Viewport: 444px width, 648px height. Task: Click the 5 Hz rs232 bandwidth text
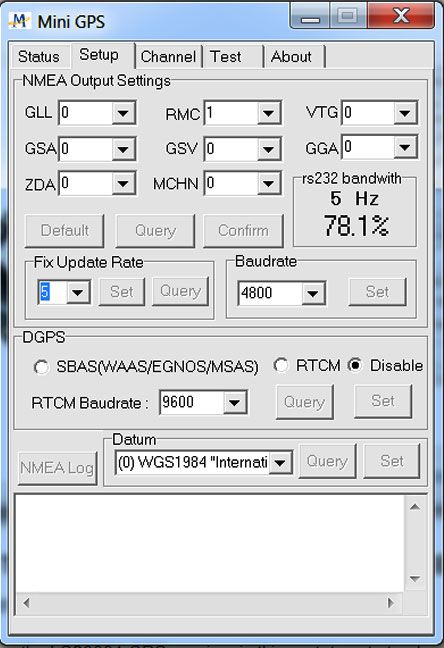coord(355,199)
